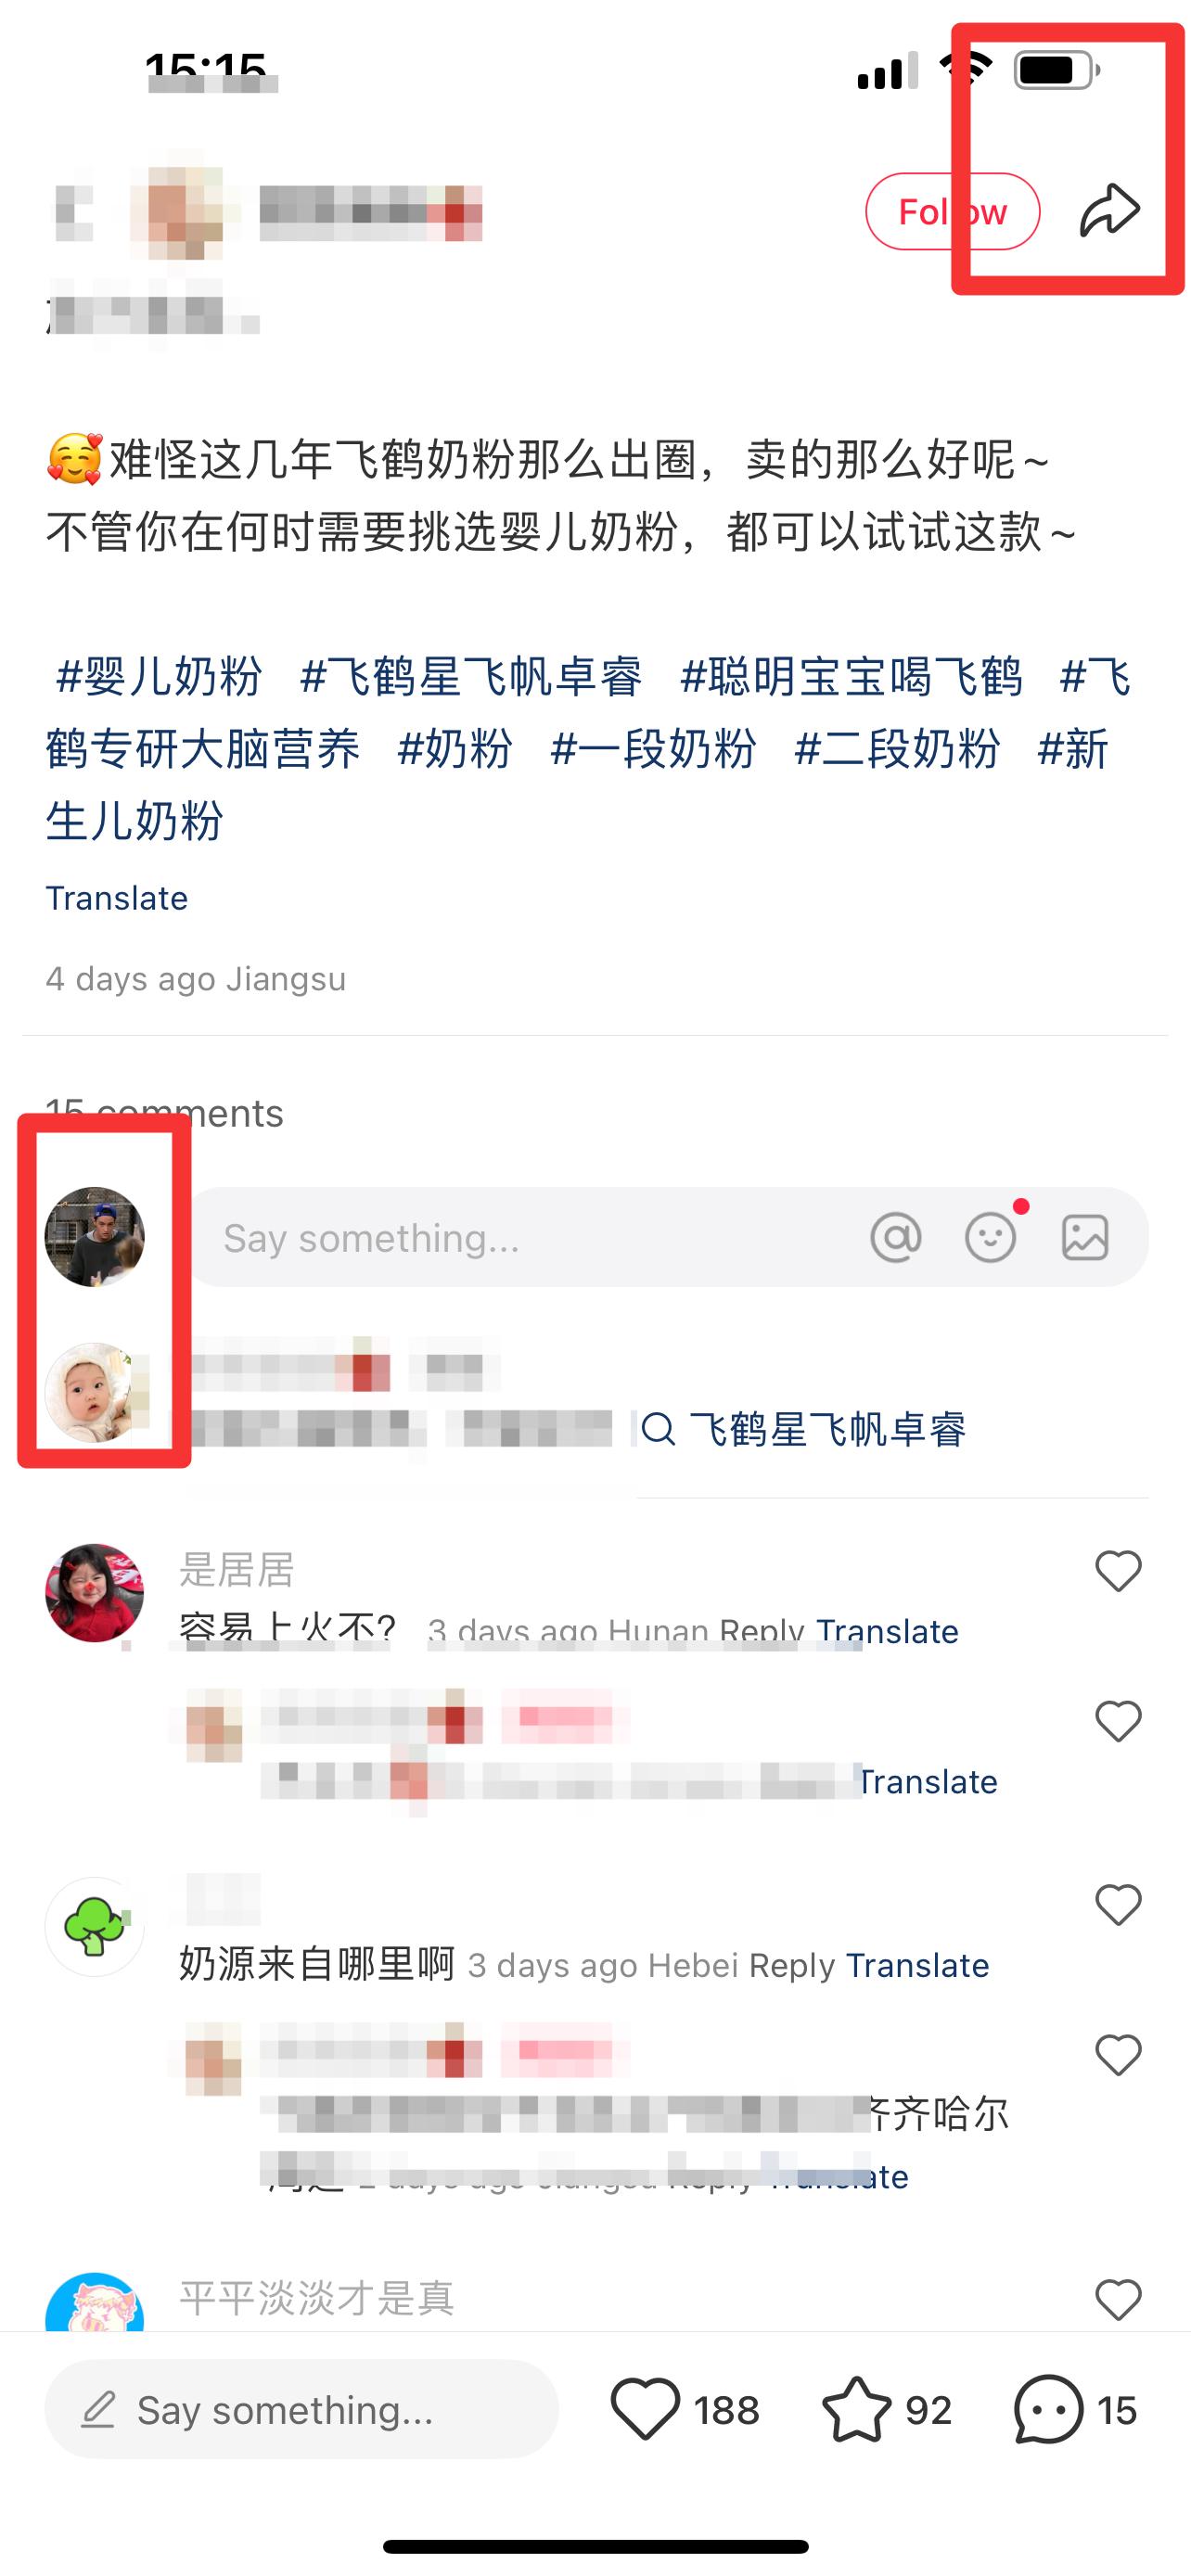Open hashtag #婴儿奶粉
The width and height of the screenshot is (1191, 2576).
click(159, 677)
